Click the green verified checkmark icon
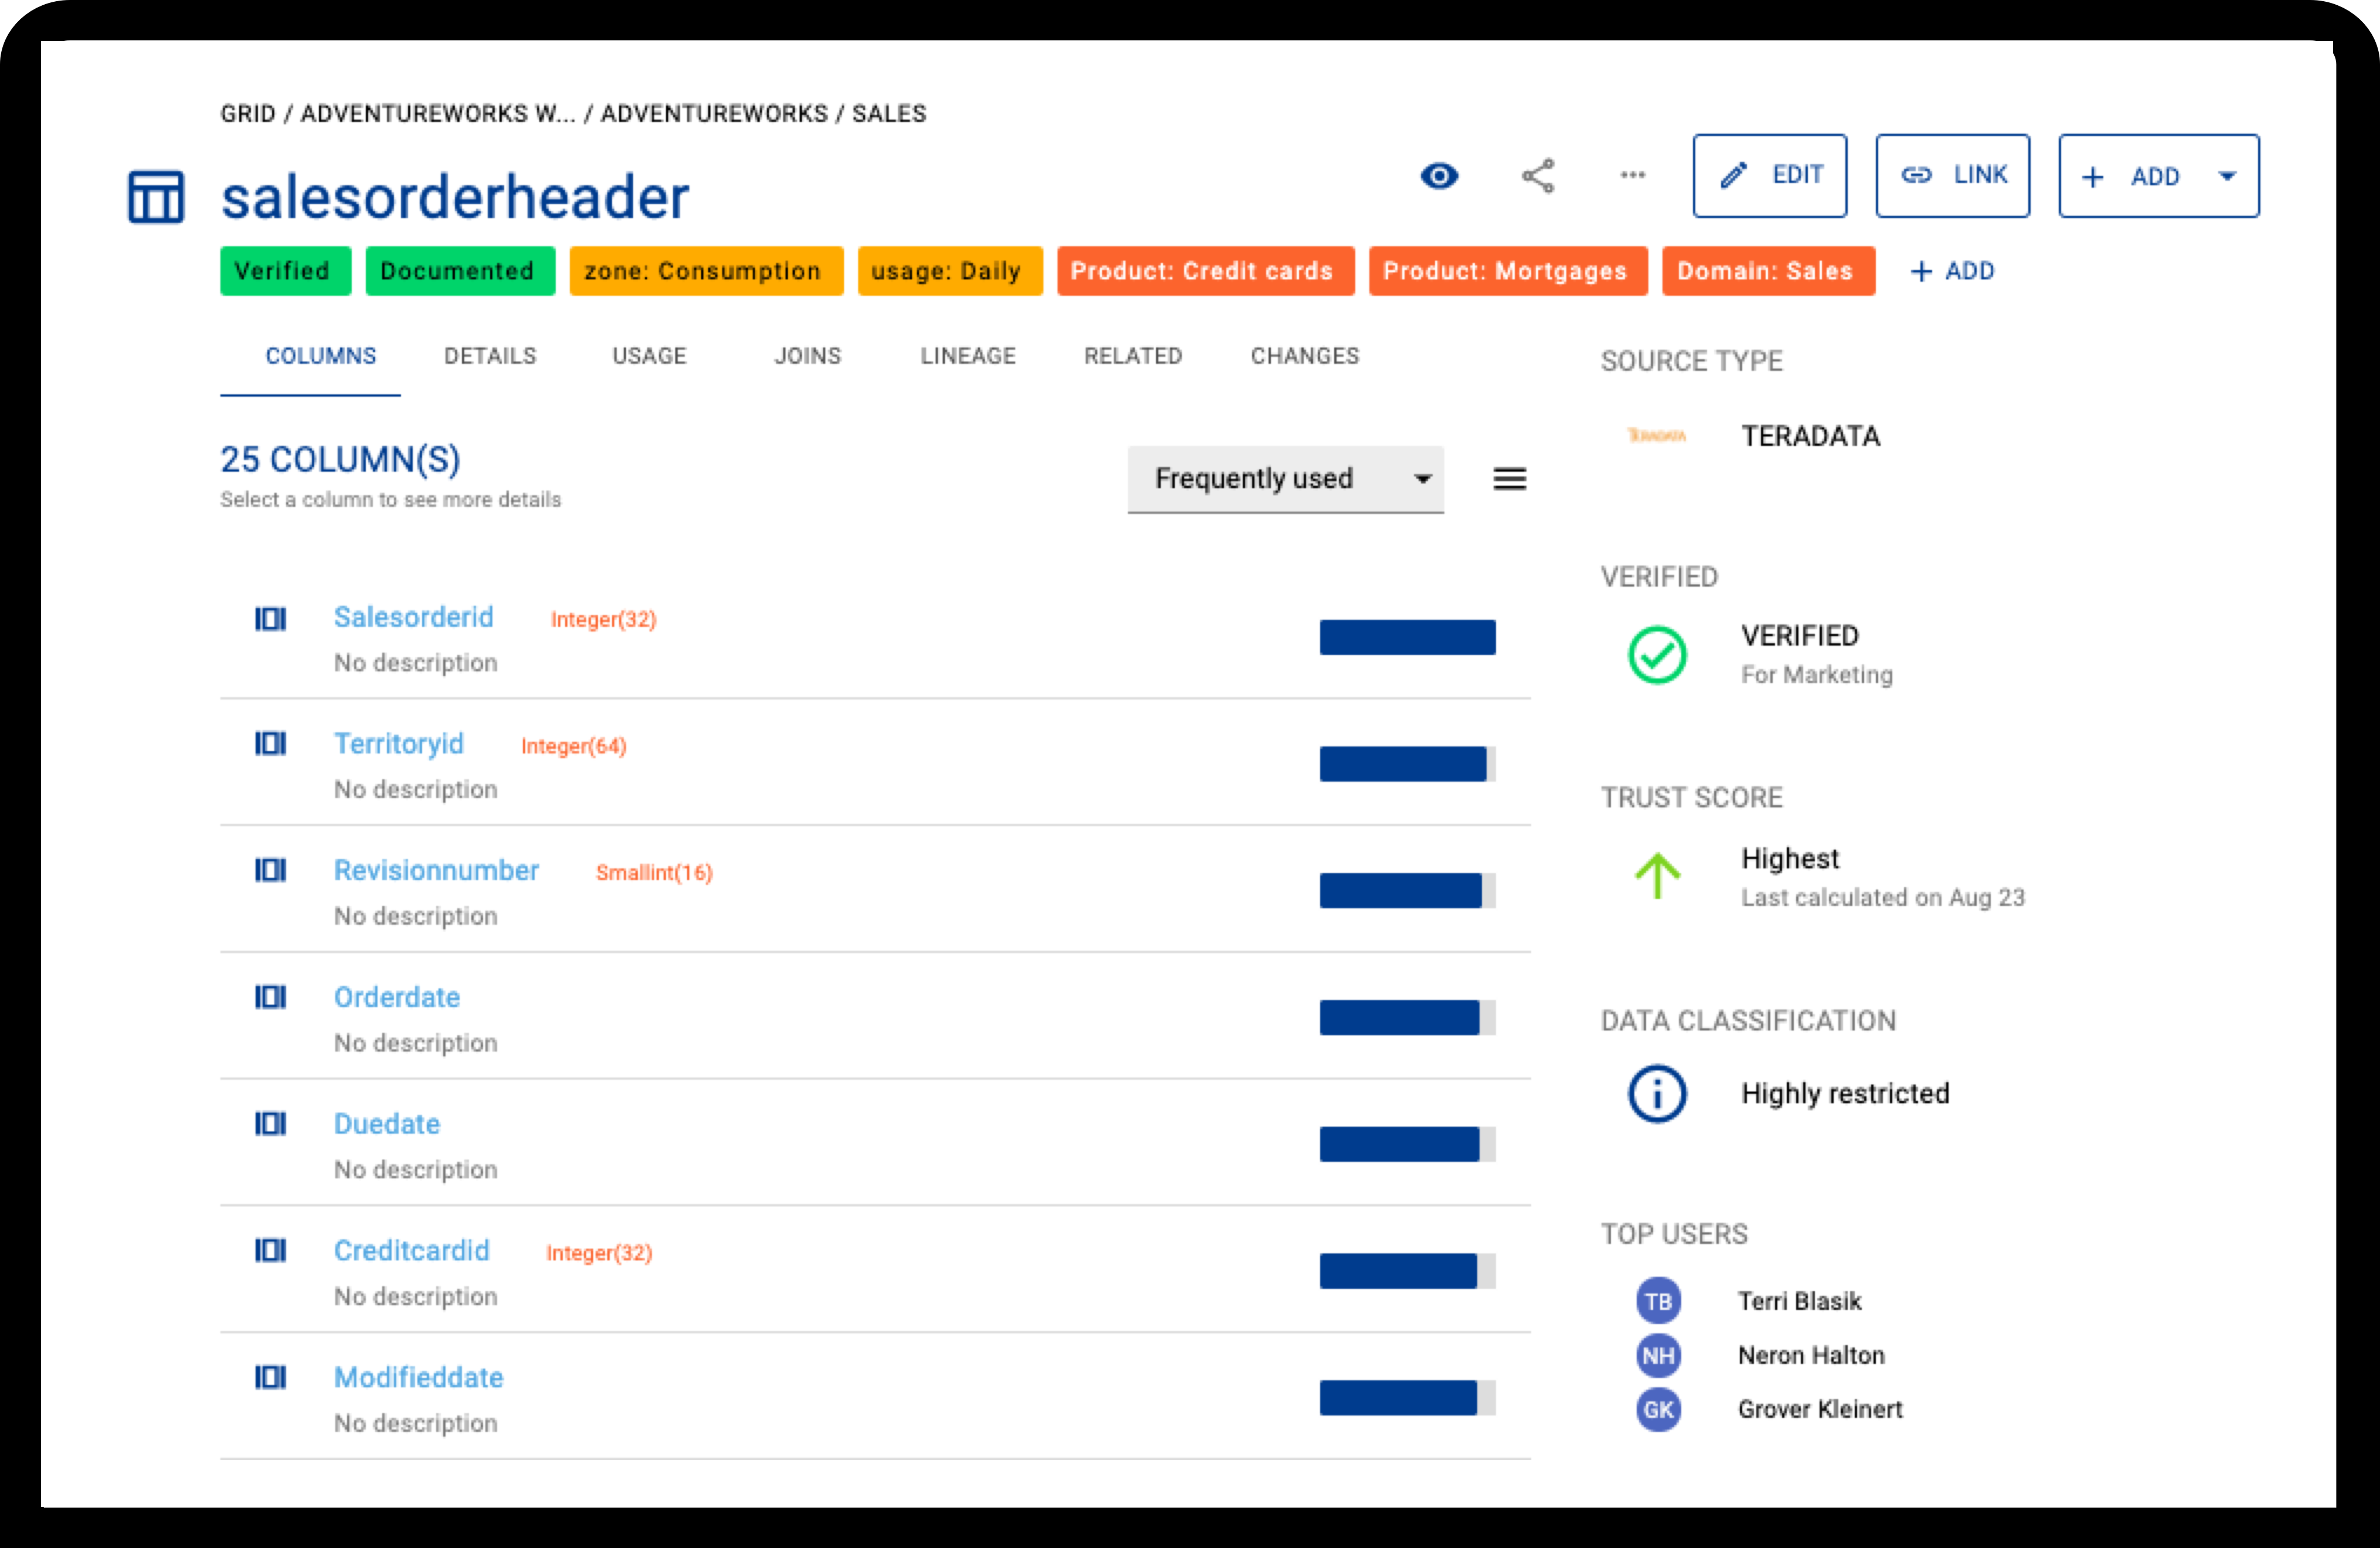This screenshot has height=1548, width=2380. [1656, 655]
